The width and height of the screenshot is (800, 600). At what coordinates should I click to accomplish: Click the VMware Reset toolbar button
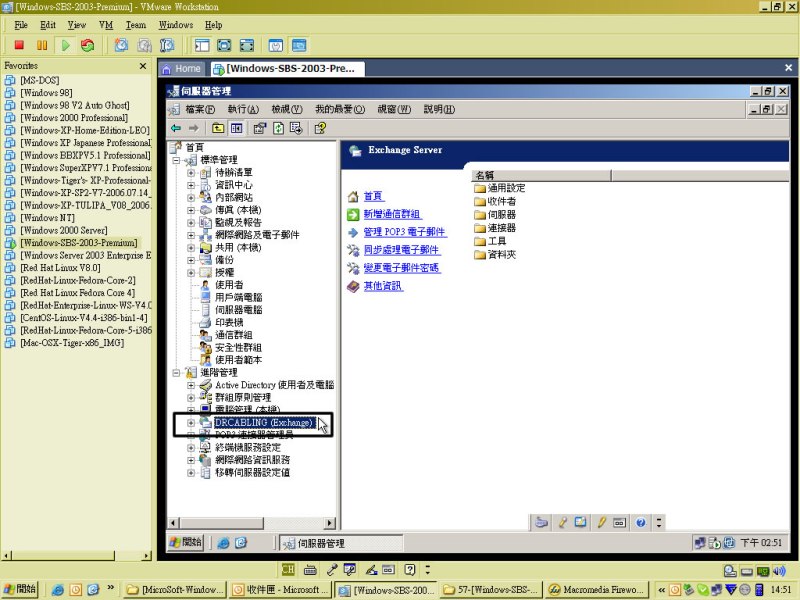tap(88, 45)
